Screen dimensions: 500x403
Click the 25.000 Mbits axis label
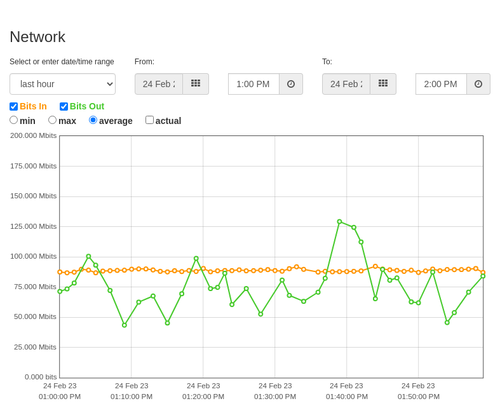click(35, 347)
